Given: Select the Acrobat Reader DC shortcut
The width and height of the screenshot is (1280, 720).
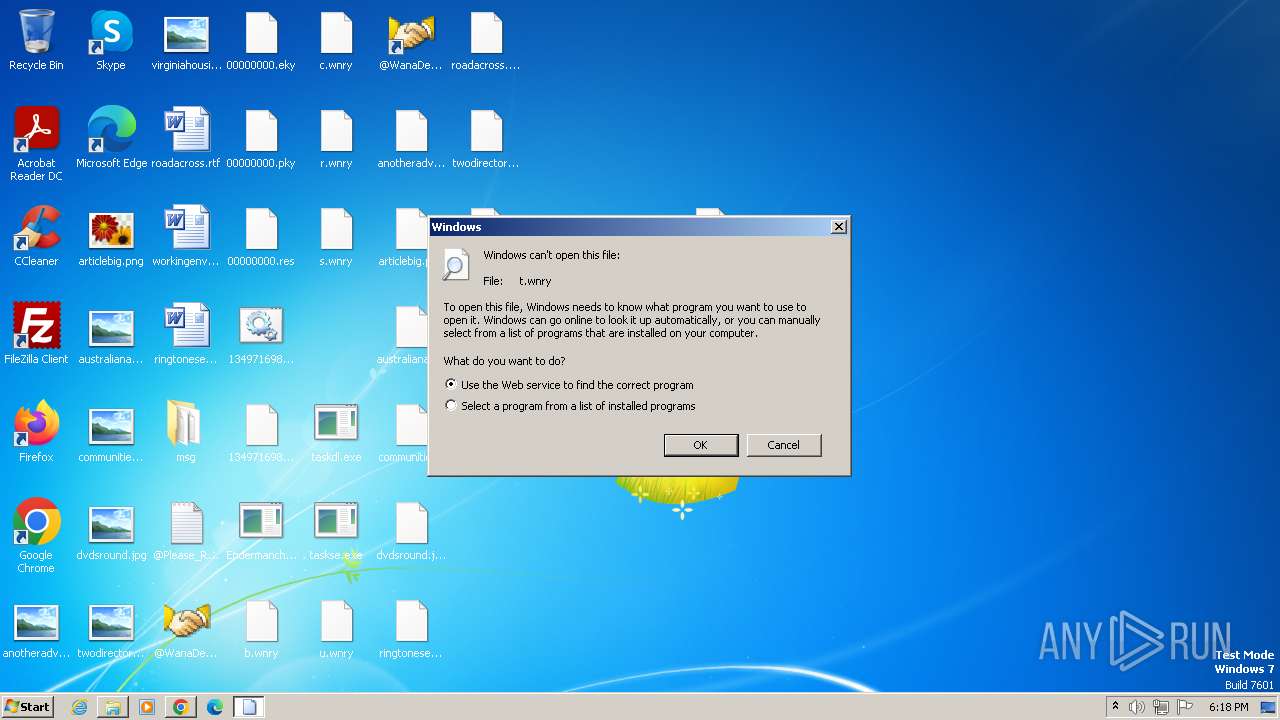Looking at the screenshot, I should pos(36,145).
